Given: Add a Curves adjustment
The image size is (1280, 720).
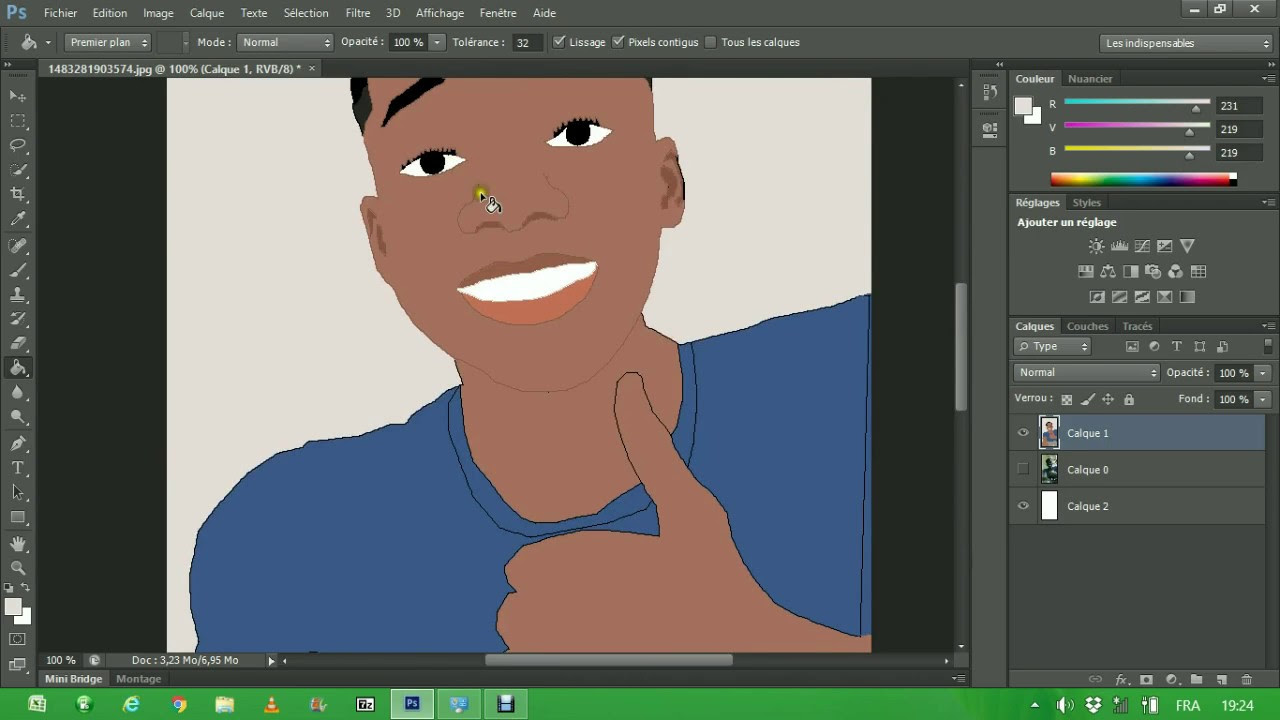Looking at the screenshot, I should pos(1142,246).
